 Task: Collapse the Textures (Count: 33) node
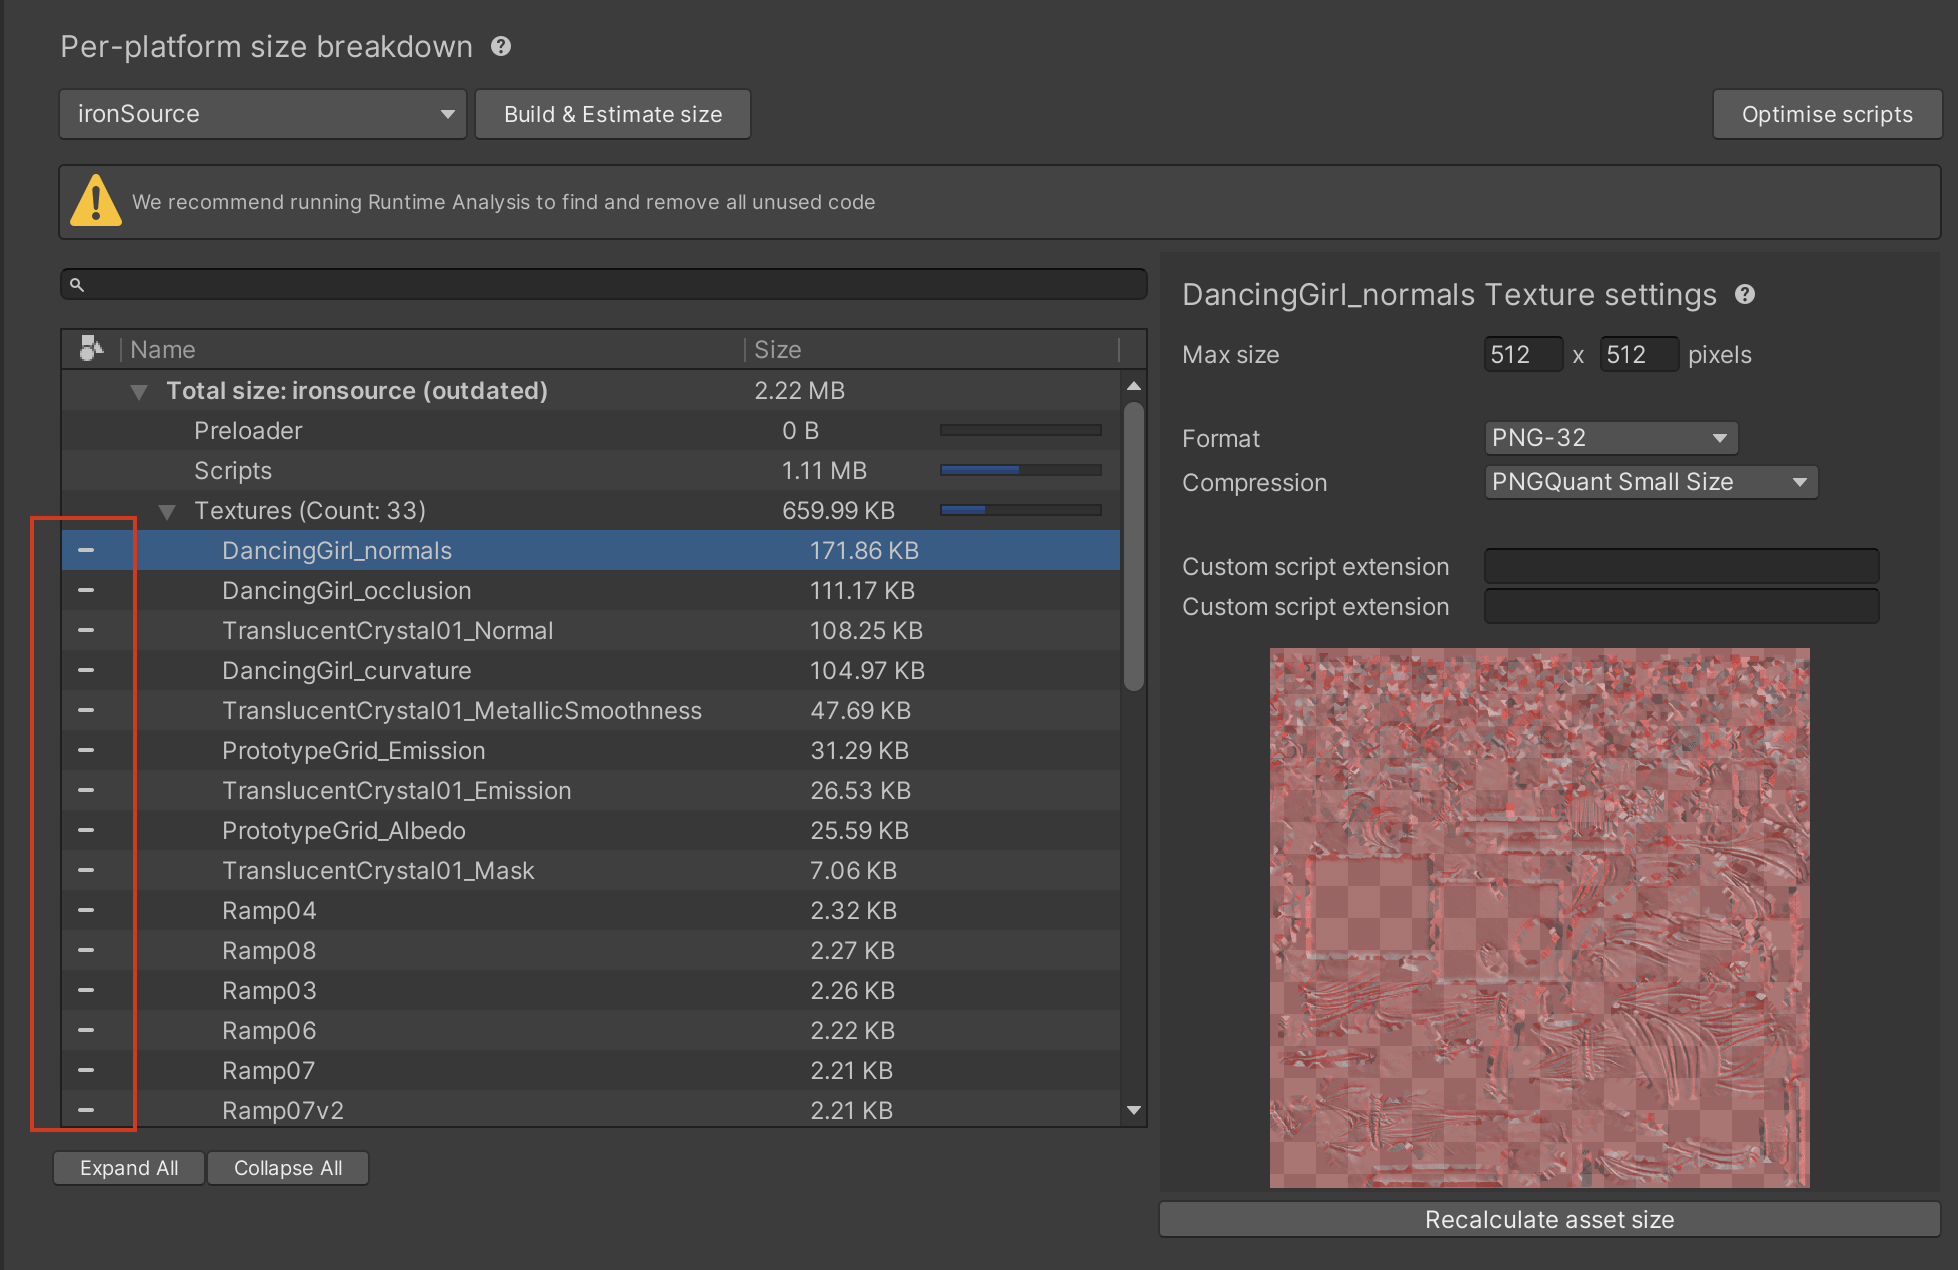[x=167, y=512]
